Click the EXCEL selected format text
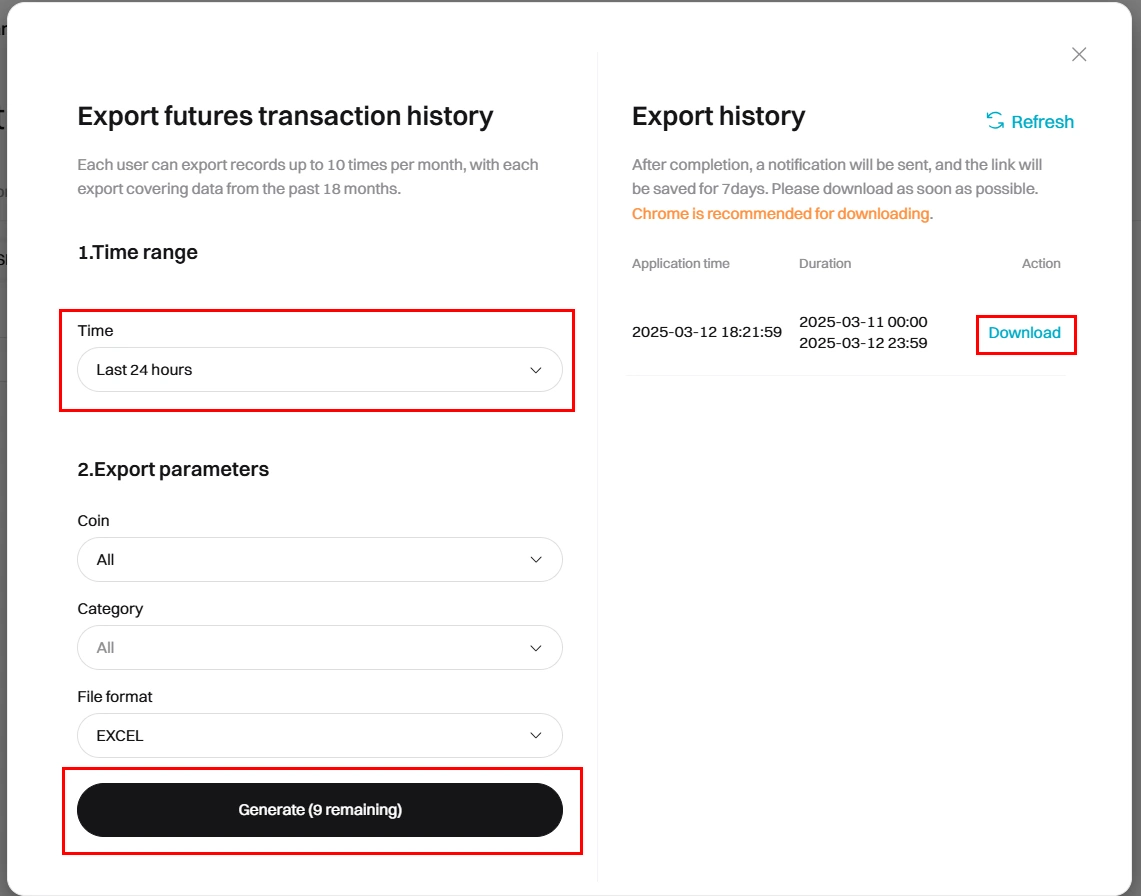Screen dimensions: 1141x896 pos(120,736)
